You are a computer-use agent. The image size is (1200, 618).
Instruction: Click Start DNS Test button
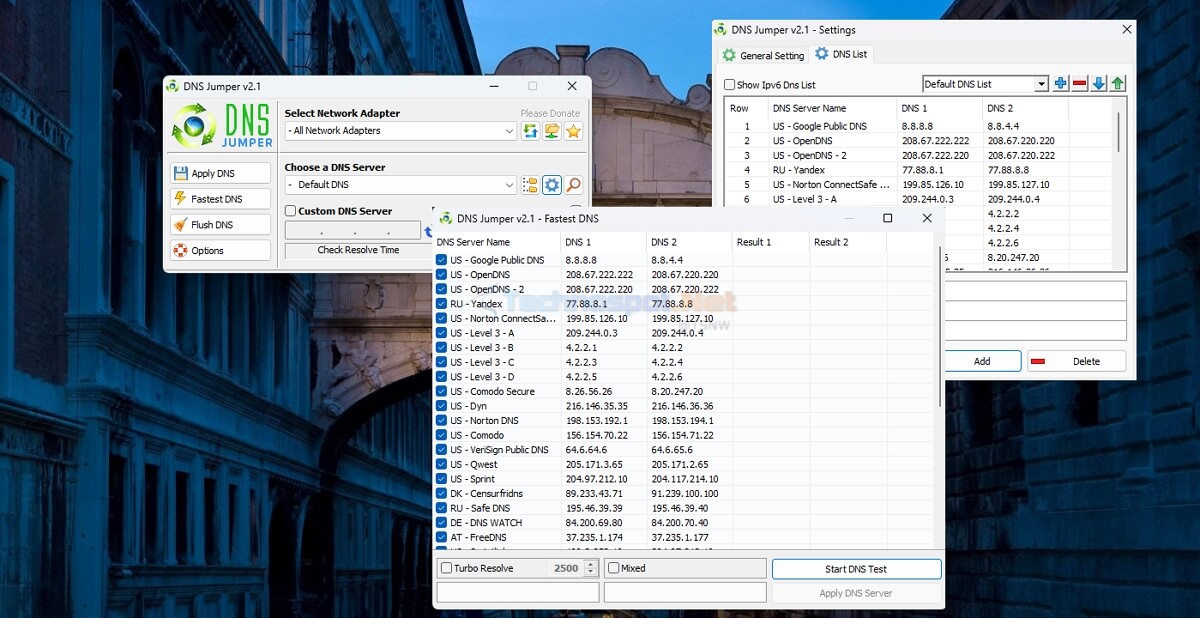856,569
